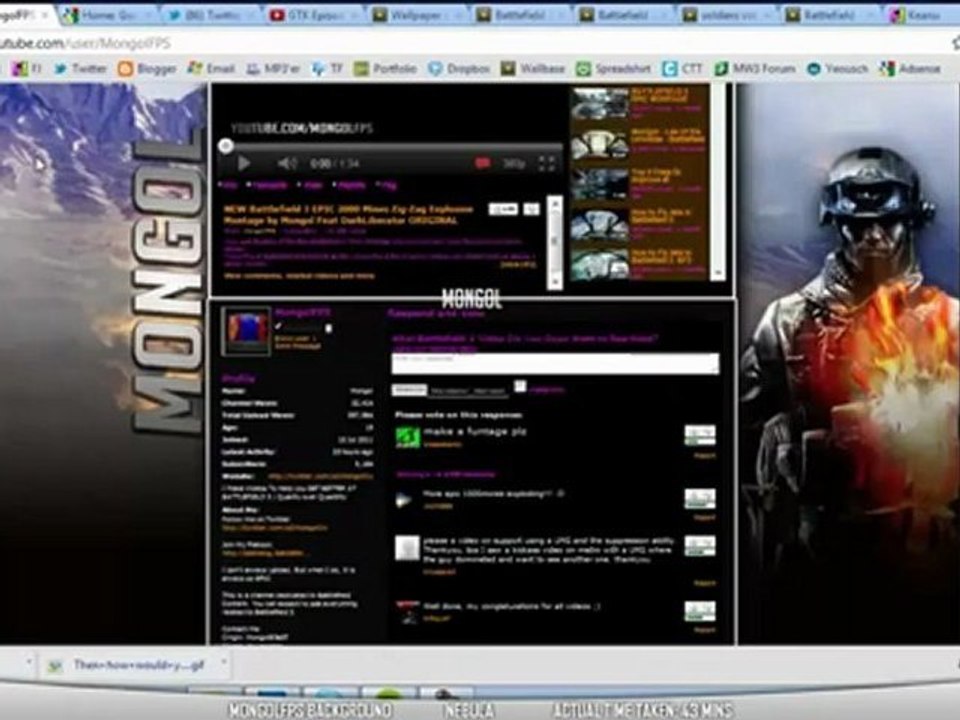
Task: Open the TF bookmark
Action: (328, 69)
